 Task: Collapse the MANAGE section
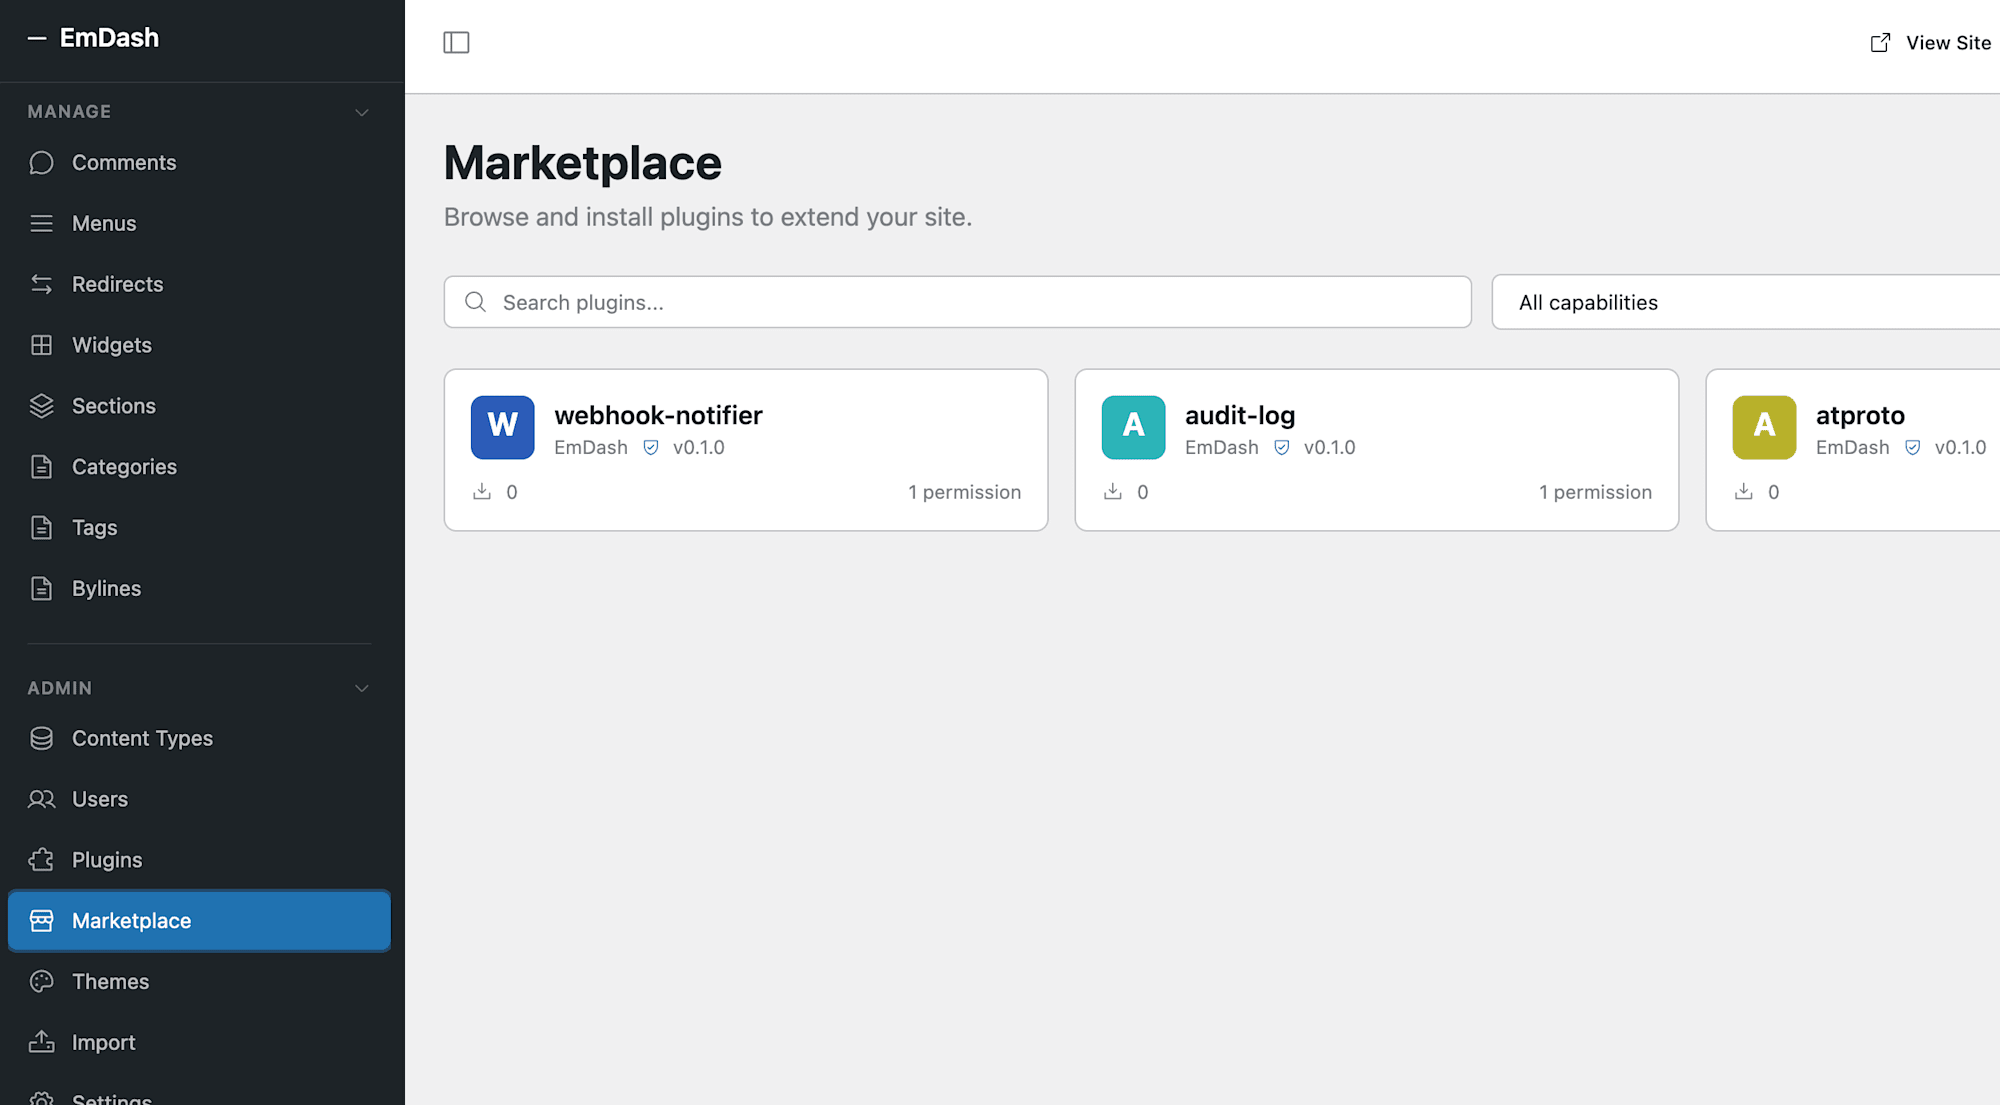pos(362,112)
